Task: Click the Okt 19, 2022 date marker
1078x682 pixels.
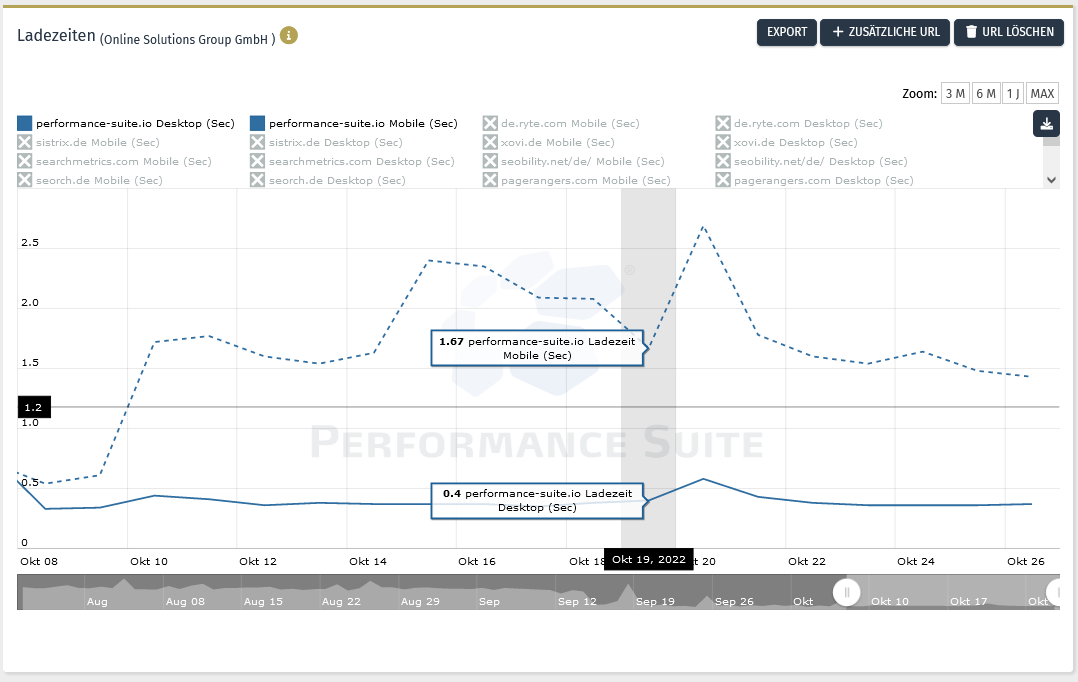Action: click(x=648, y=560)
